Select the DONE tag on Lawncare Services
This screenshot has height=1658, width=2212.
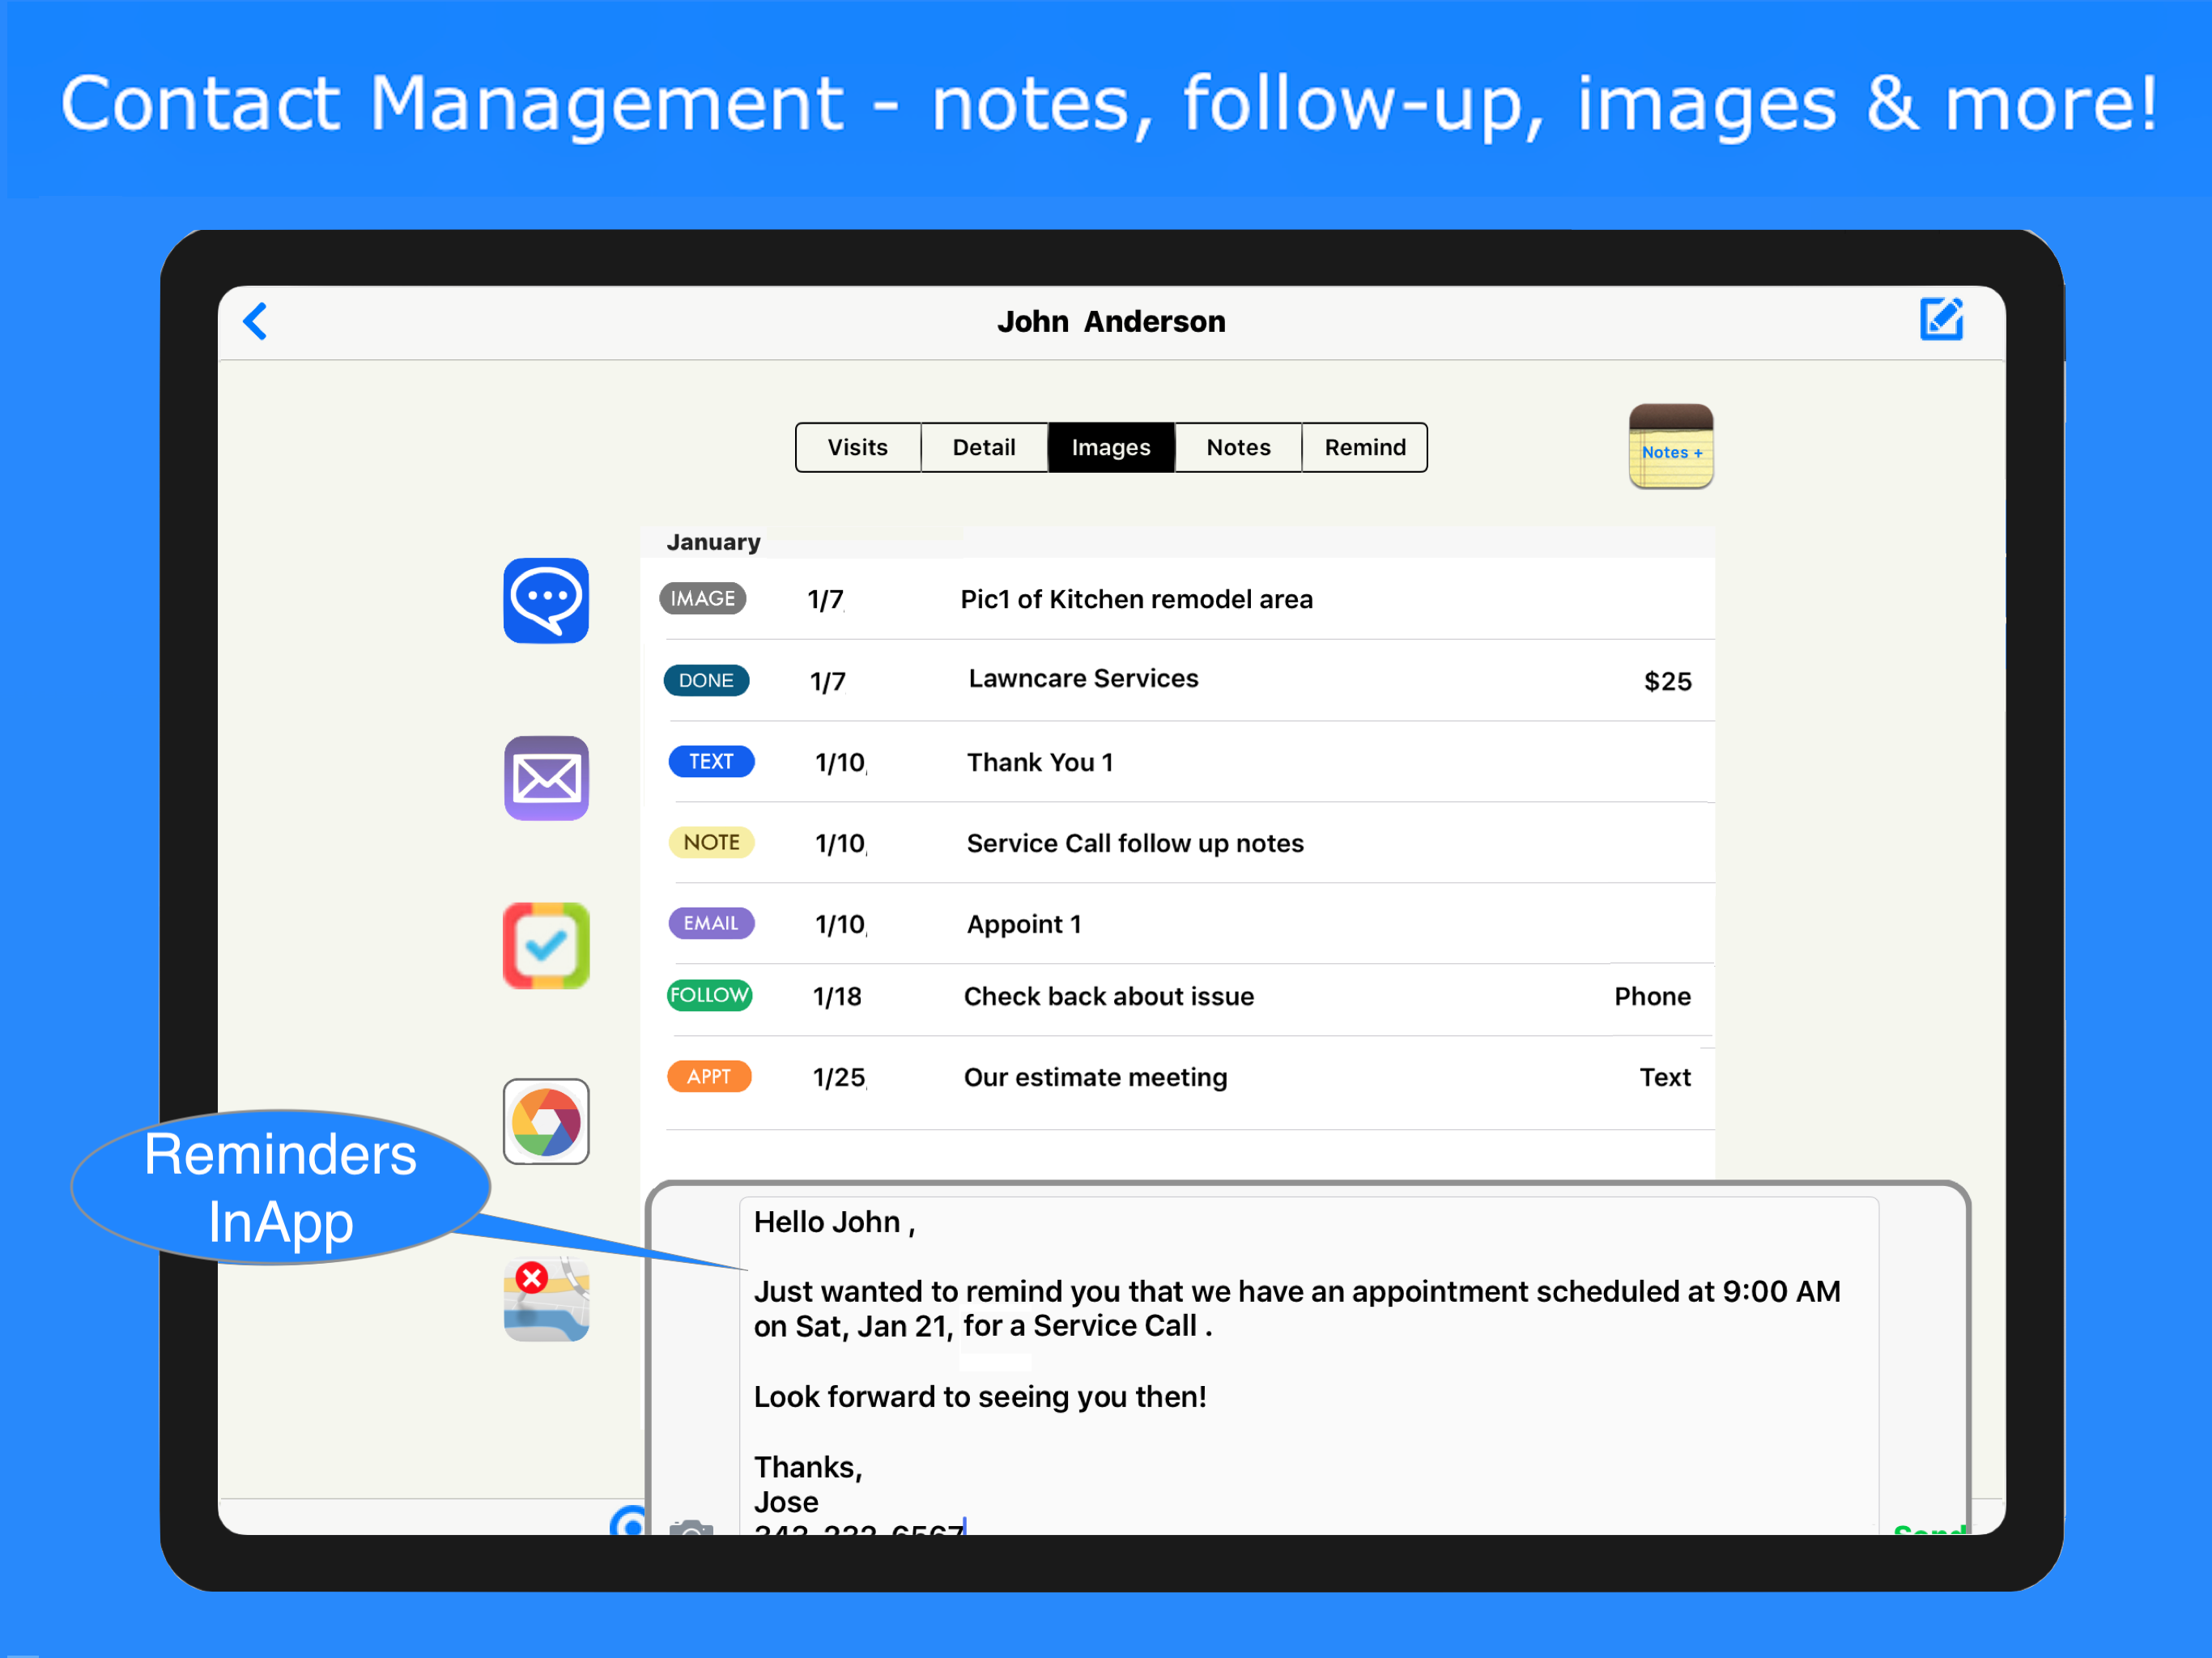click(706, 680)
